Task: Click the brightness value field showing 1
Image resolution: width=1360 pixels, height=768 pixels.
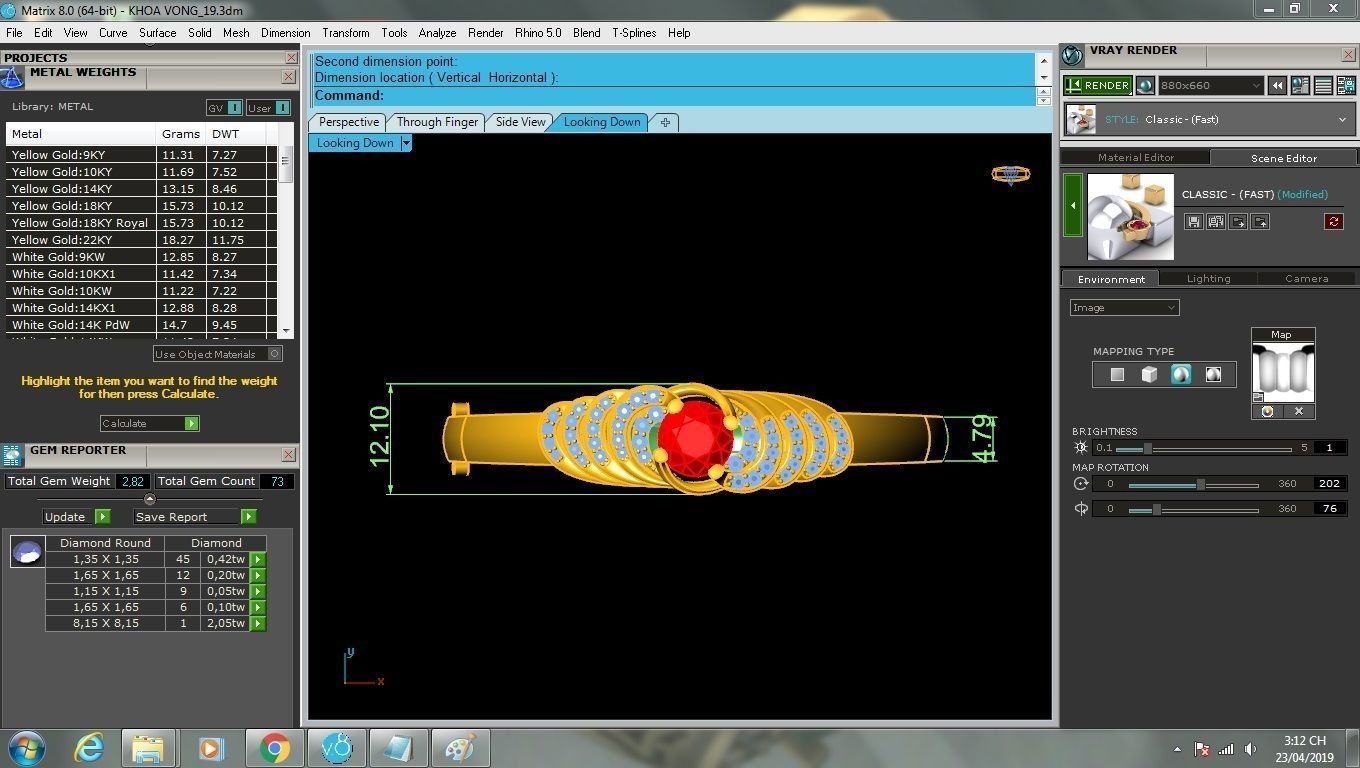Action: tap(1329, 448)
